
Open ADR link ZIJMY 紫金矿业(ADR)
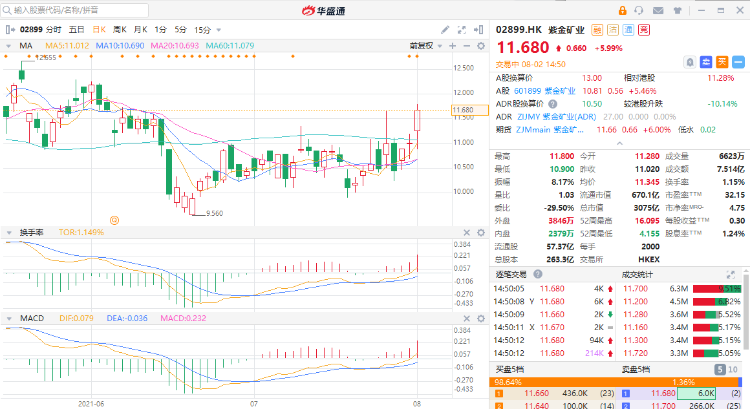557,117
